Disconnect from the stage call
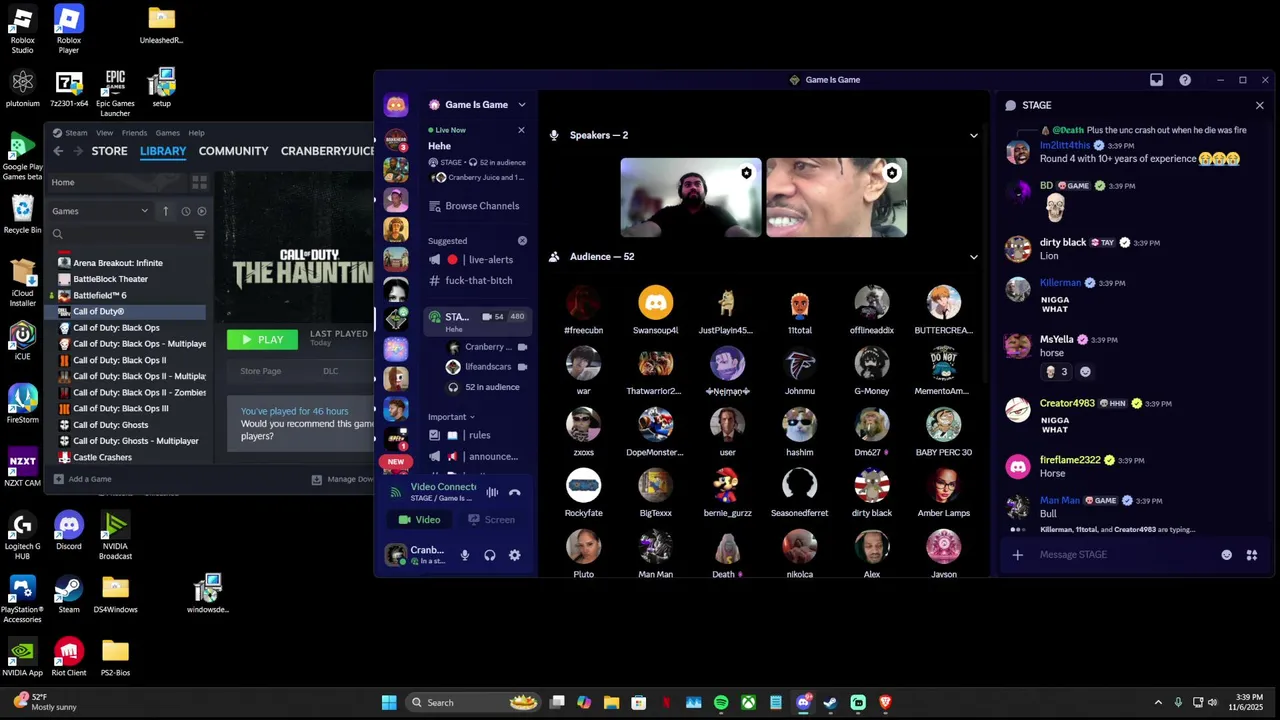 [515, 492]
